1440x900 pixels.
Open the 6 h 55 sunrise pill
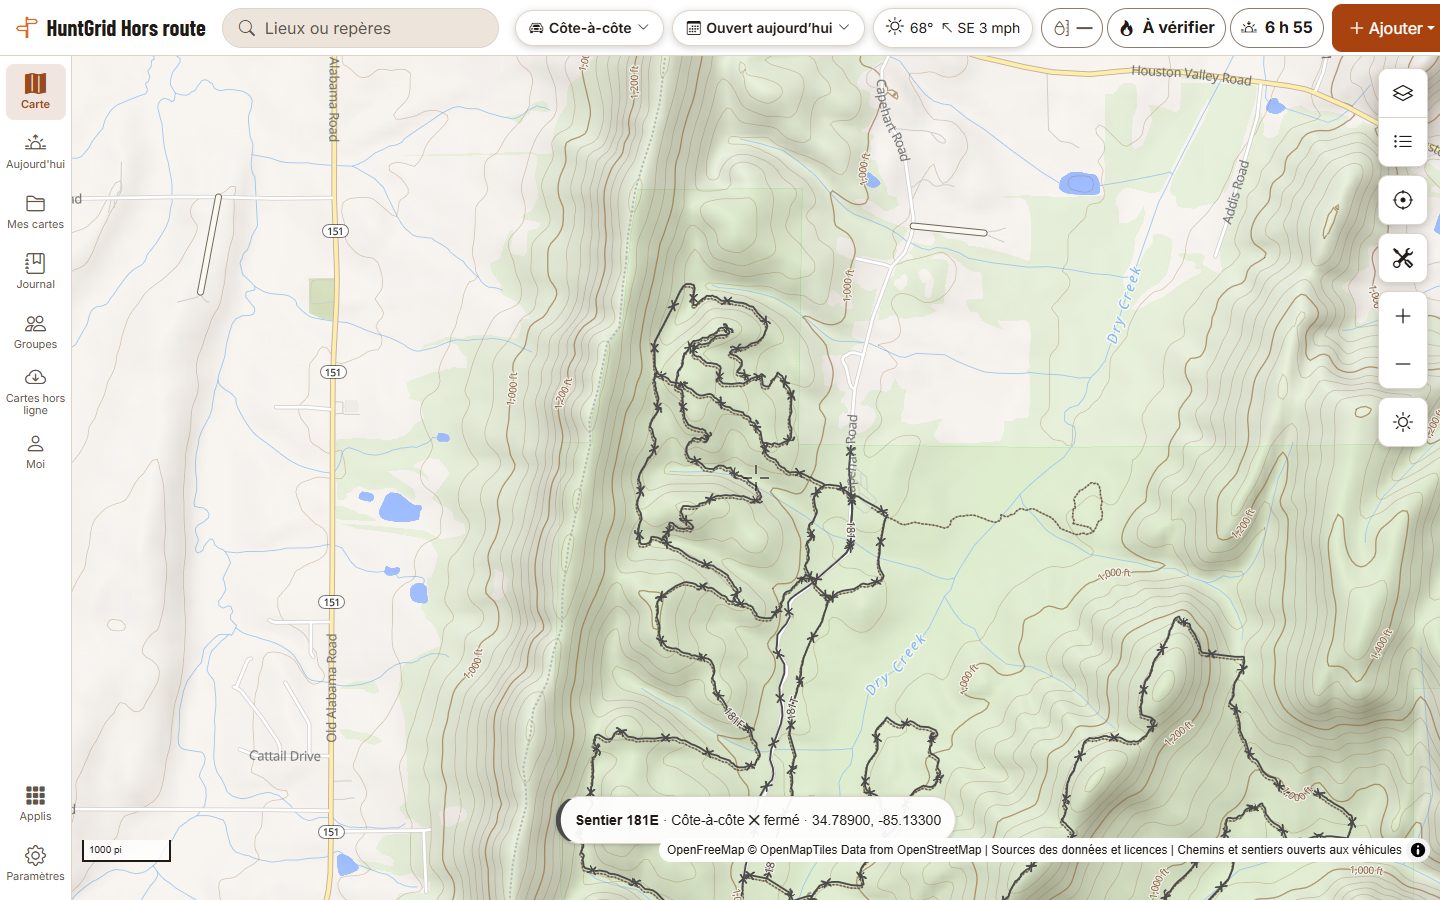pyautogui.click(x=1277, y=28)
